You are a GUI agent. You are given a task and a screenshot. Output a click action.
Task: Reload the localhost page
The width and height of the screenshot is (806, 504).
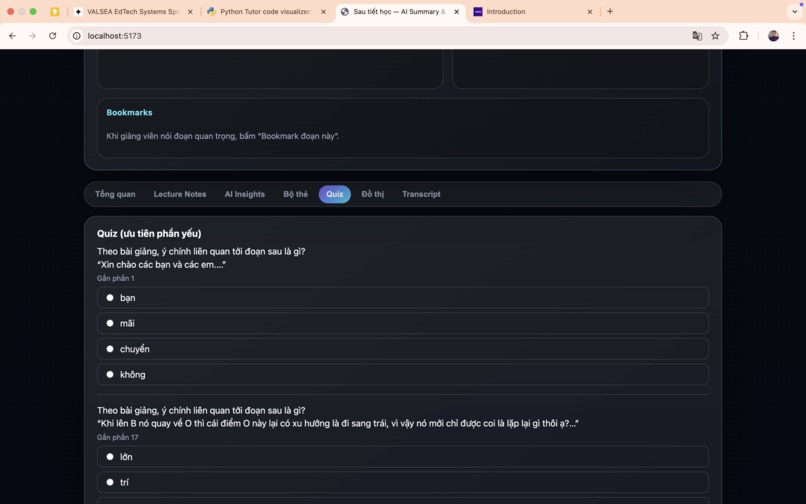[x=52, y=36]
